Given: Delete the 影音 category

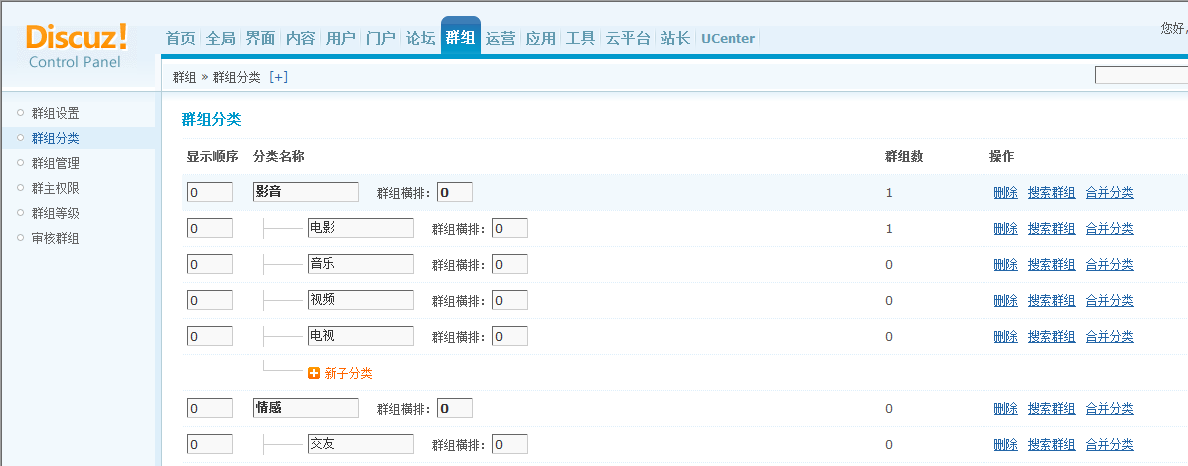Looking at the screenshot, I should click(1005, 193).
